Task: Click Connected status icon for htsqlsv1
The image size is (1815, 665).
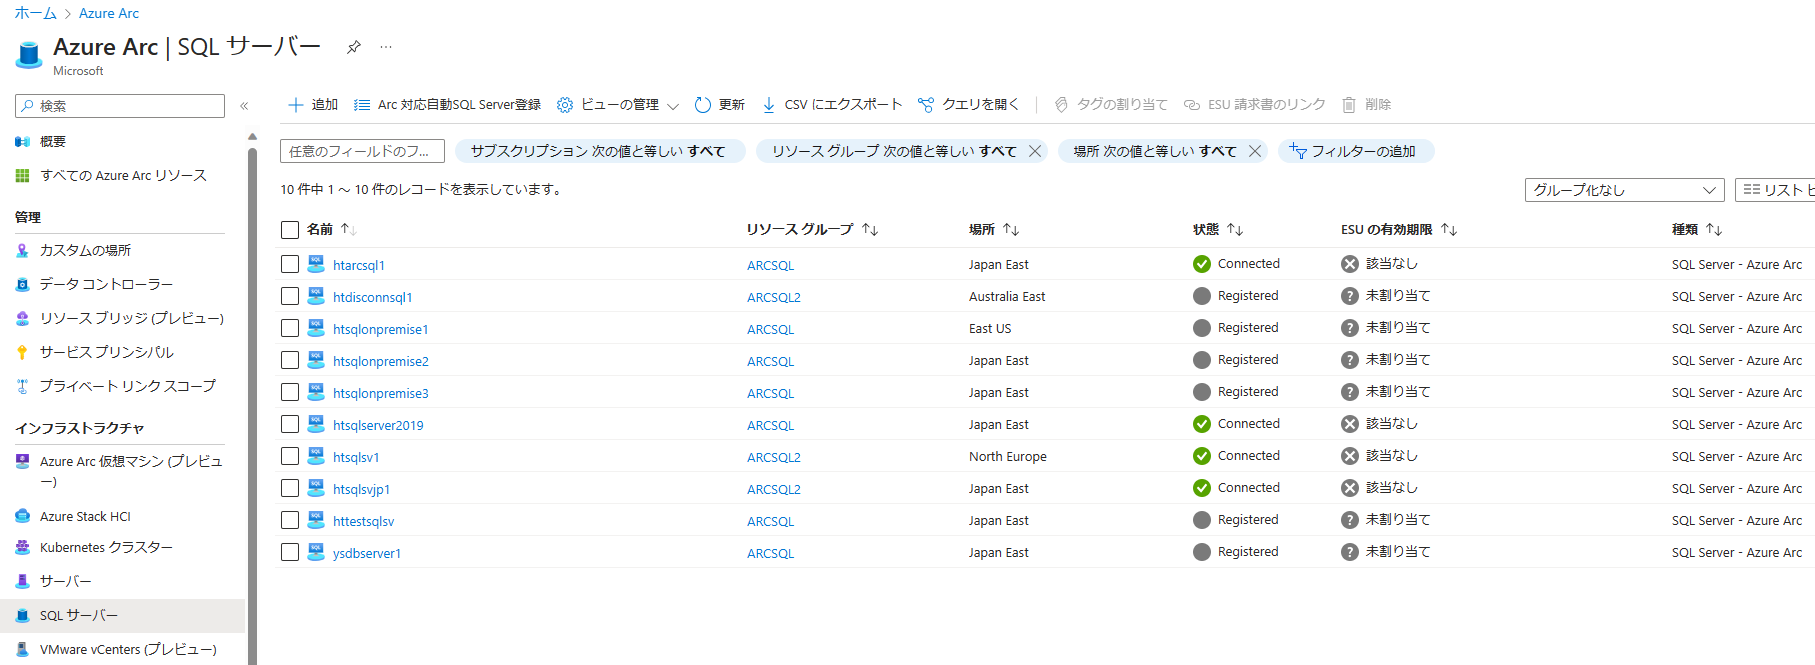Action: pos(1202,456)
